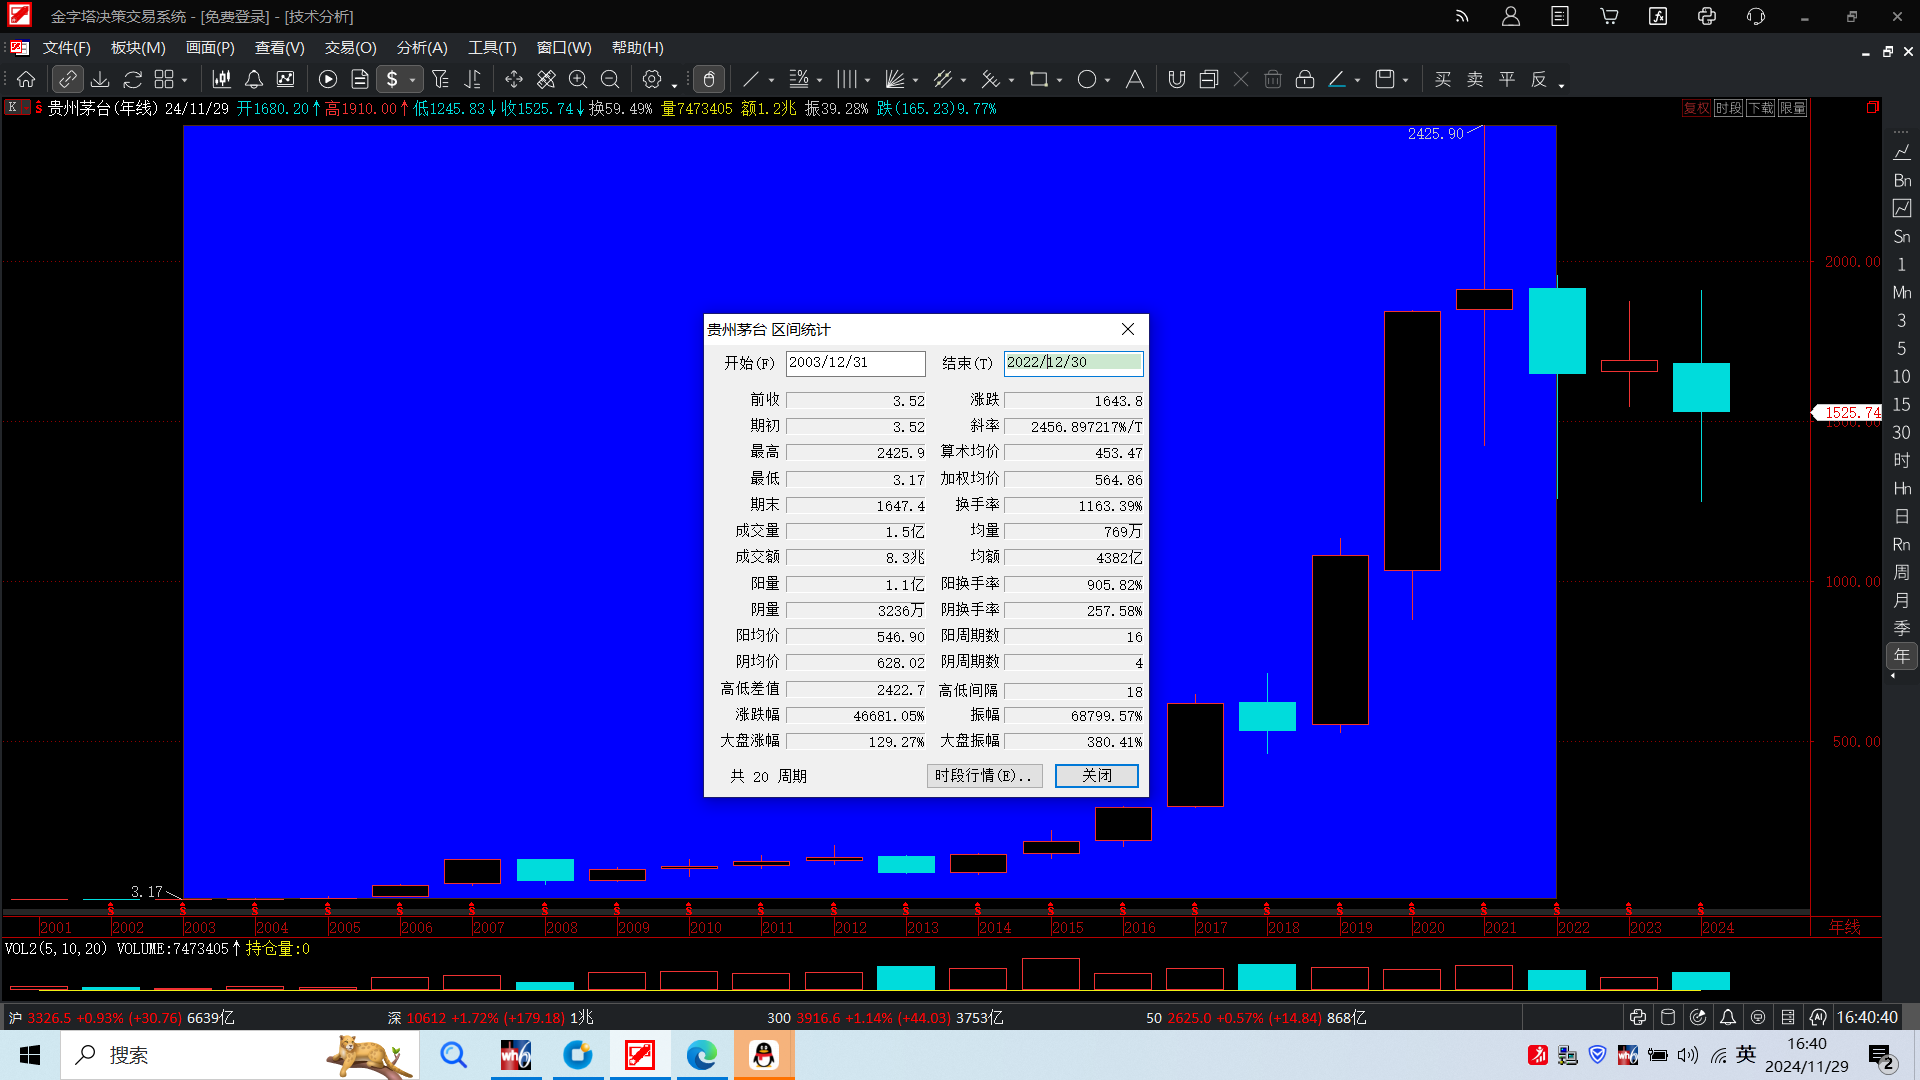Click the playback circle icon
1920x1080 pixels.
[328, 79]
